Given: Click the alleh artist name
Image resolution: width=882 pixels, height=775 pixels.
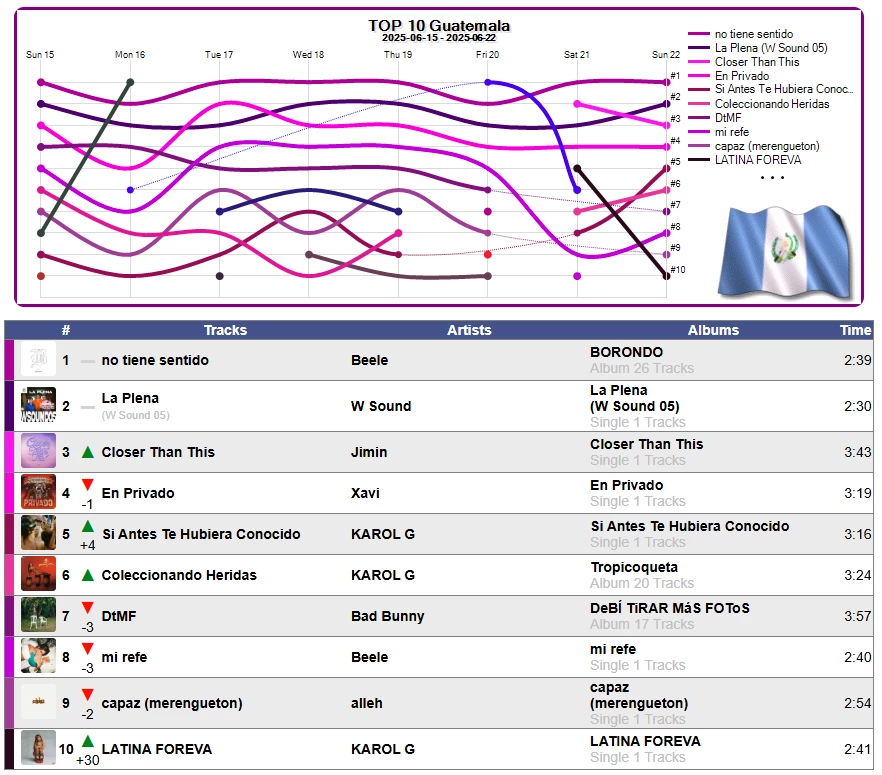Looking at the screenshot, I should pyautogui.click(x=367, y=703).
